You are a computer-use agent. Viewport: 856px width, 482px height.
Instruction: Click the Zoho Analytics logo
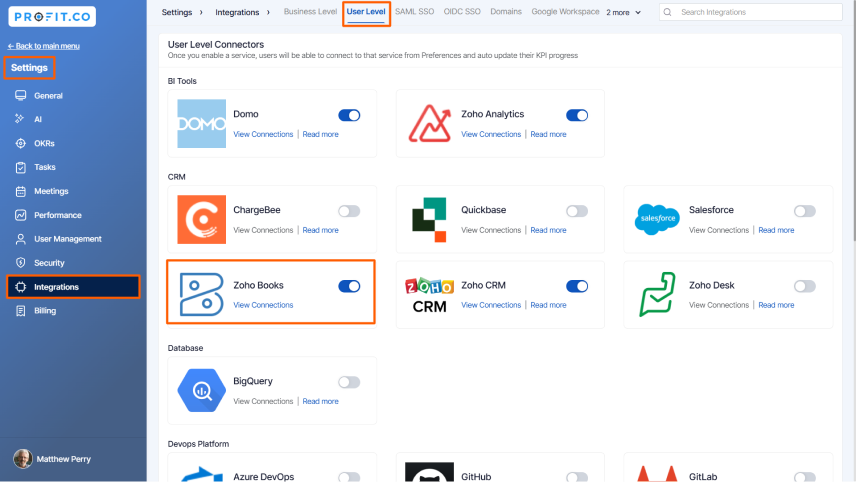(x=430, y=123)
